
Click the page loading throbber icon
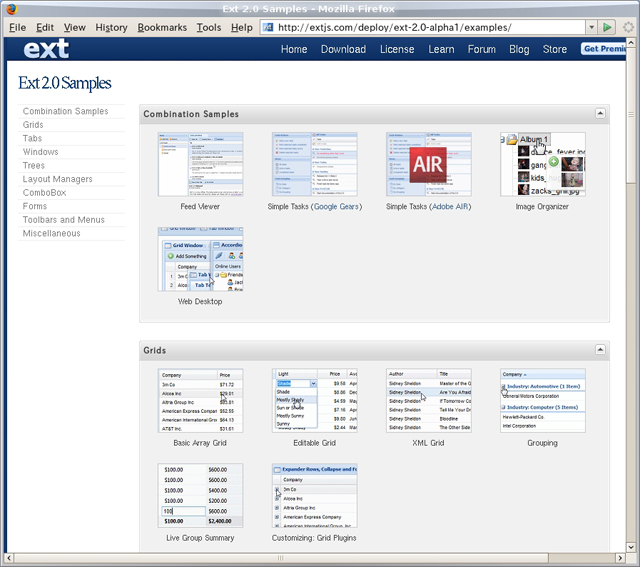tap(628, 27)
